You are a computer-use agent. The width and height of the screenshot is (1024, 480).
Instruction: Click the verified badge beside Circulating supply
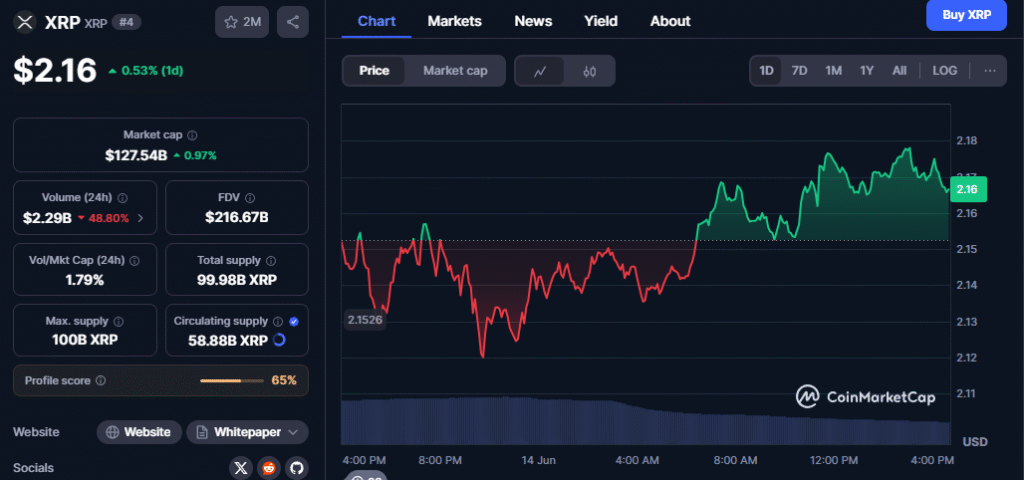pyautogui.click(x=294, y=321)
